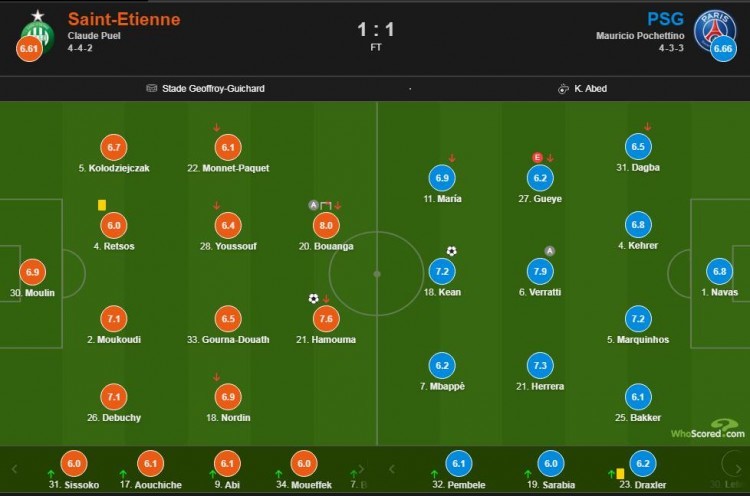Click the Saint-Etienne club crest

(38, 32)
